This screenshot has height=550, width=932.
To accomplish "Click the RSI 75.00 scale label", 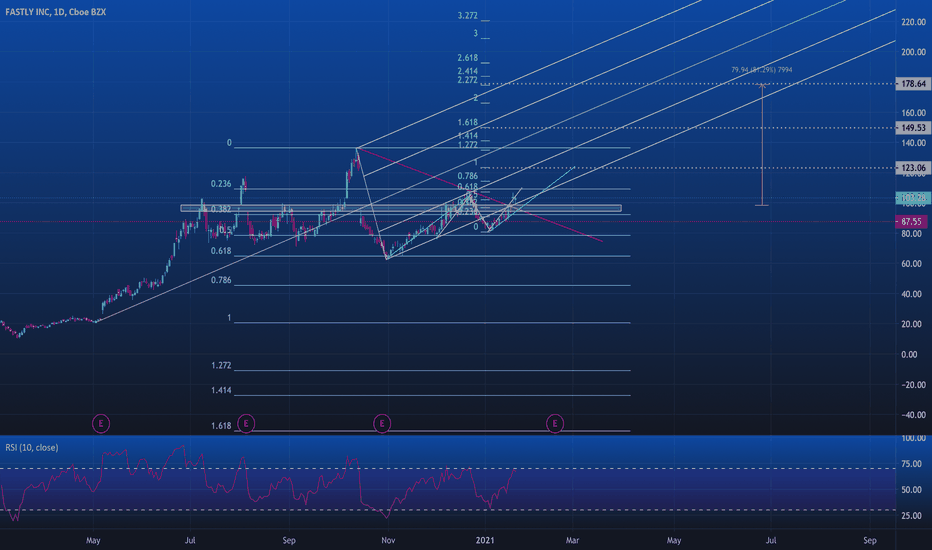I will click(912, 464).
